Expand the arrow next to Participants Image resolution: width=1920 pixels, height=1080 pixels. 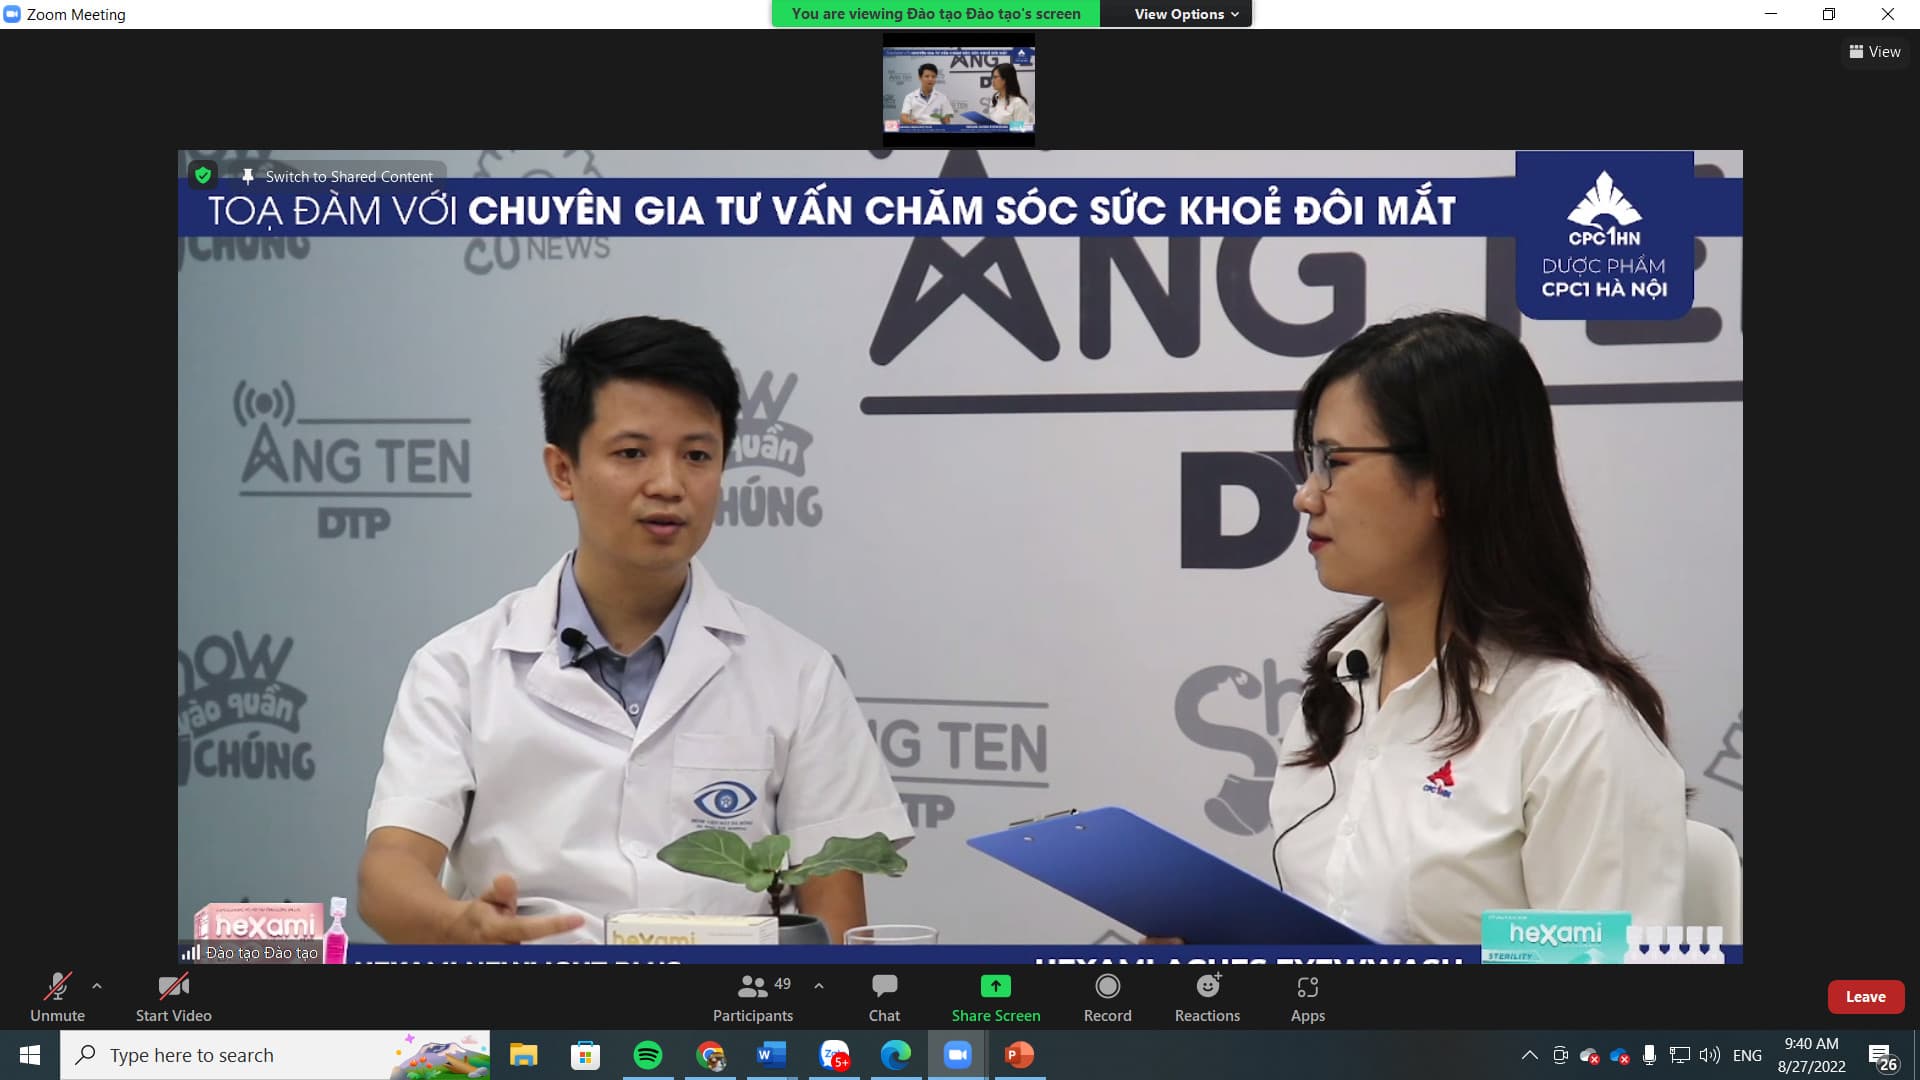click(x=819, y=986)
